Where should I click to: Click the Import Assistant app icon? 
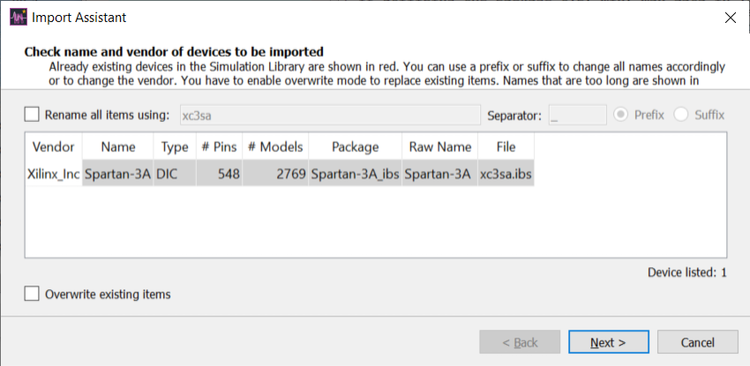18,18
